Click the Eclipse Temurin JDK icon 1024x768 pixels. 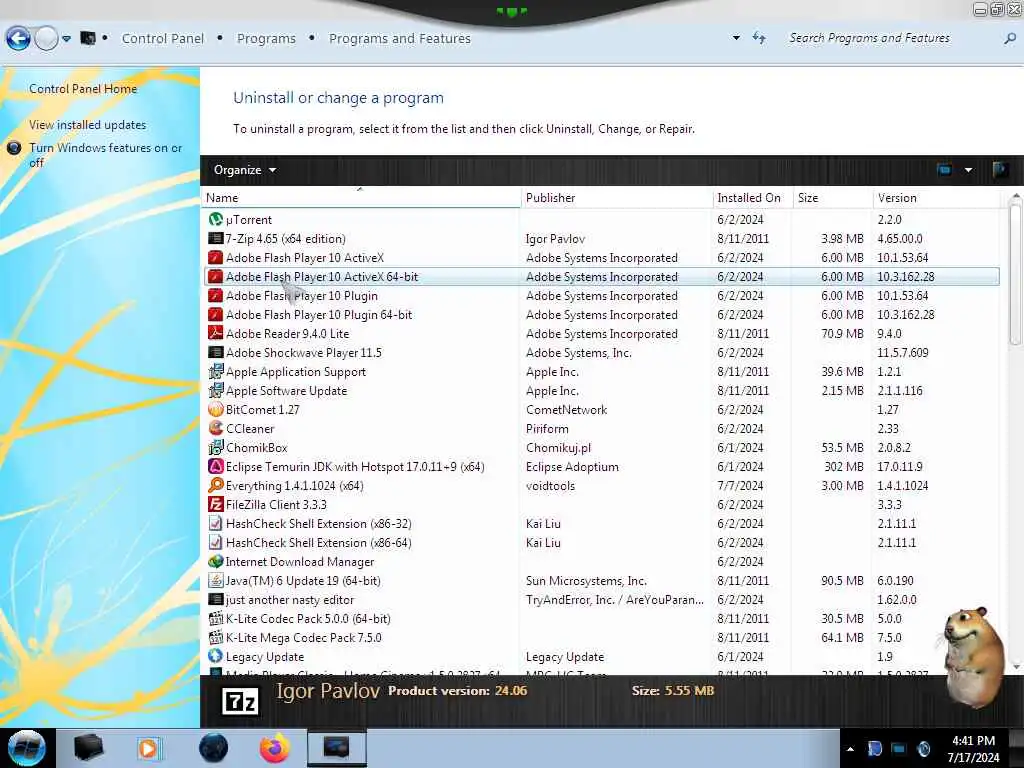click(216, 466)
